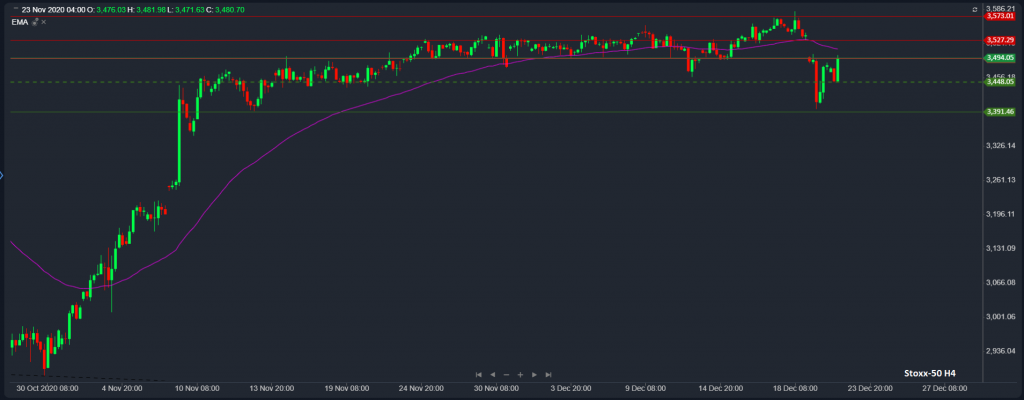Select the 3,573.01 red price label
This screenshot has height=400, width=1024.
tap(999, 17)
